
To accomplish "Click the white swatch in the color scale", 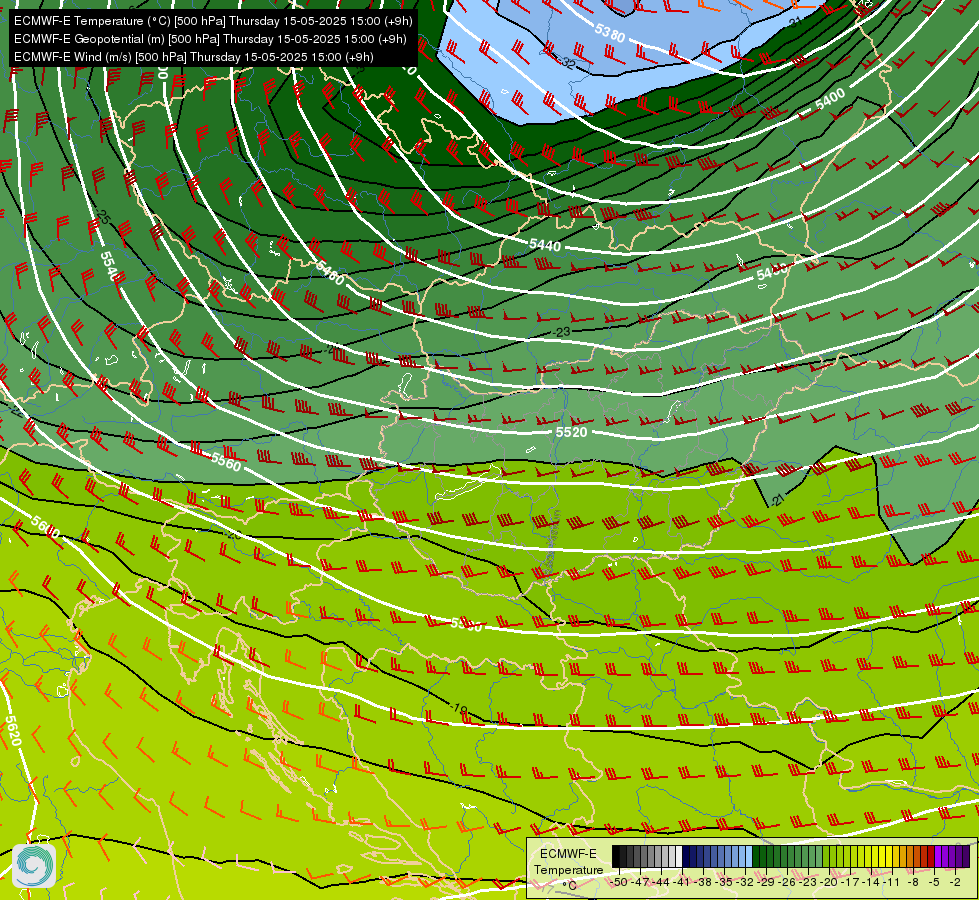I will 679,856.
